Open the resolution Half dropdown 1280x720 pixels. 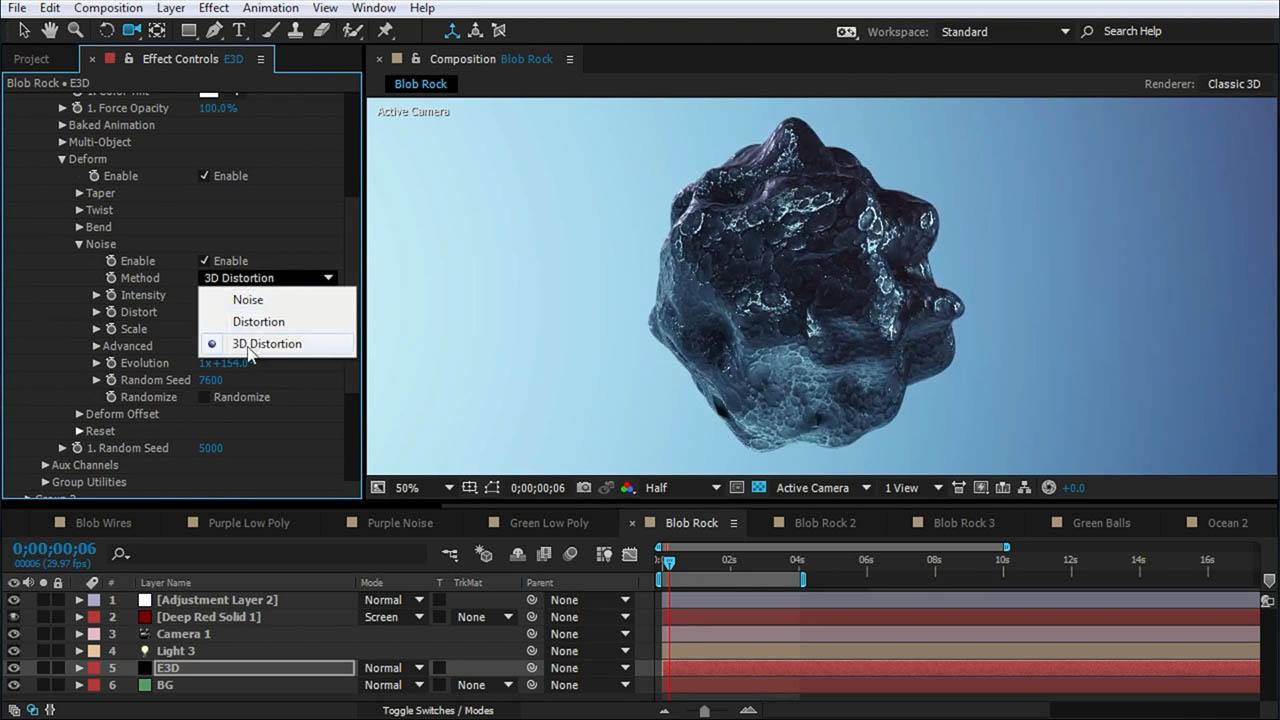[x=683, y=488]
